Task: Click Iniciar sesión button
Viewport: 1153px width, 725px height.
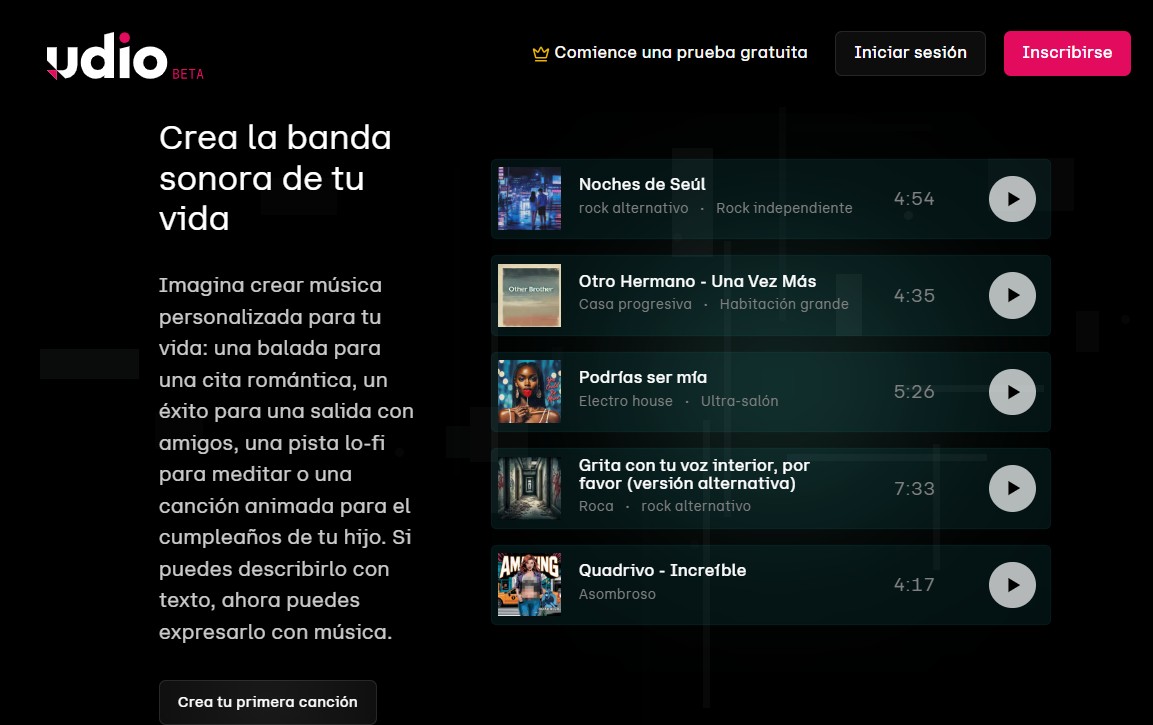Action: pyautogui.click(x=910, y=53)
